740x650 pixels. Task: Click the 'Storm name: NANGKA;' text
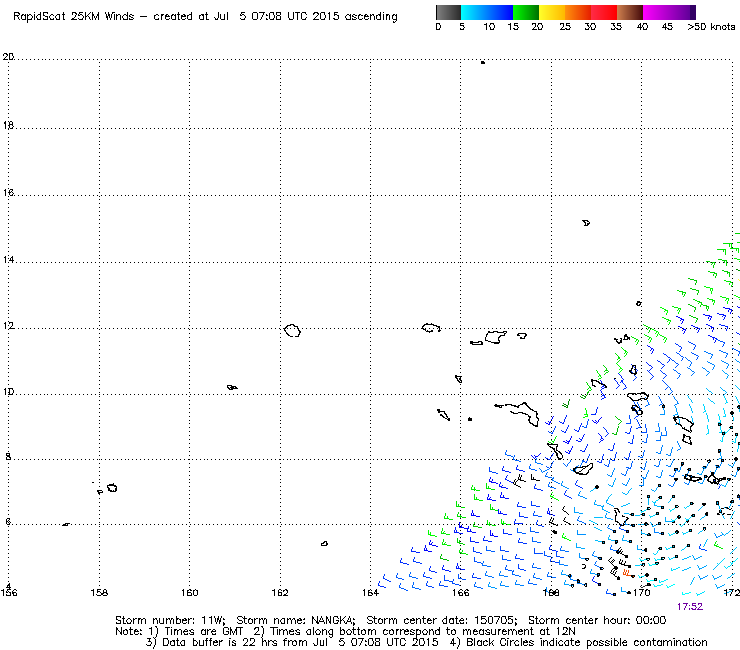tap(296, 620)
